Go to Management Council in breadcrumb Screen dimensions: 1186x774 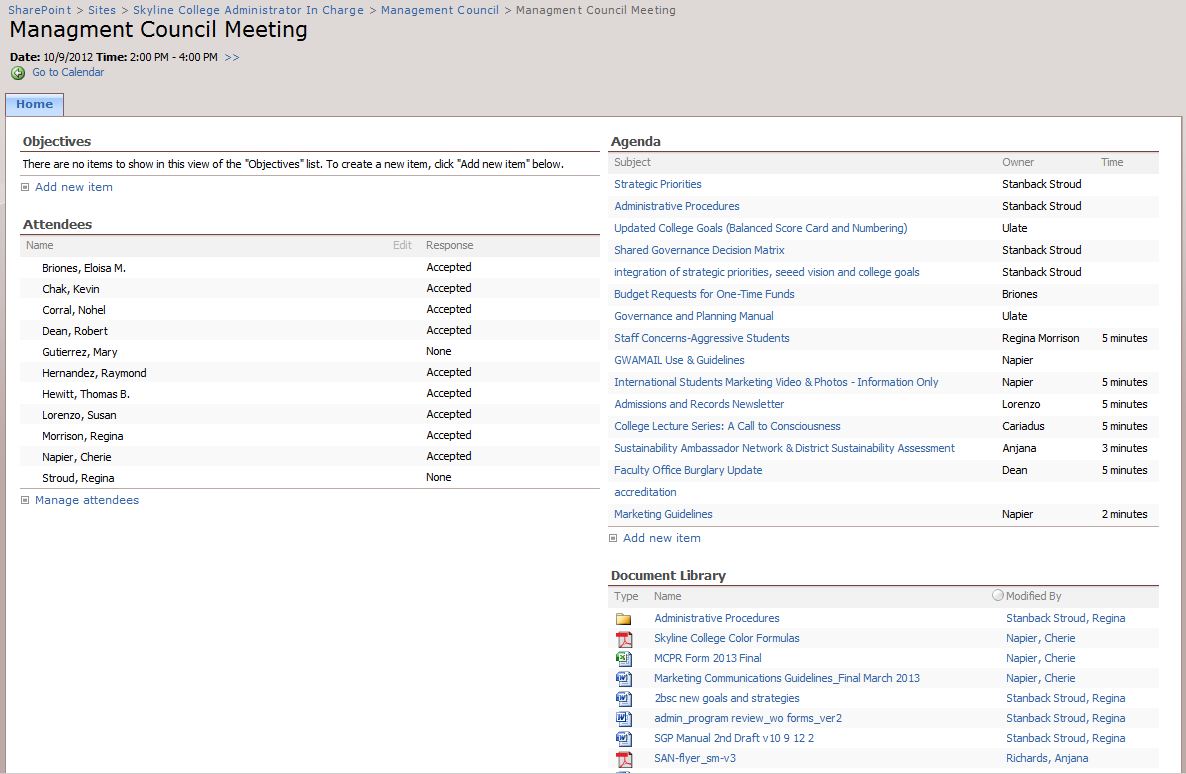[439, 10]
